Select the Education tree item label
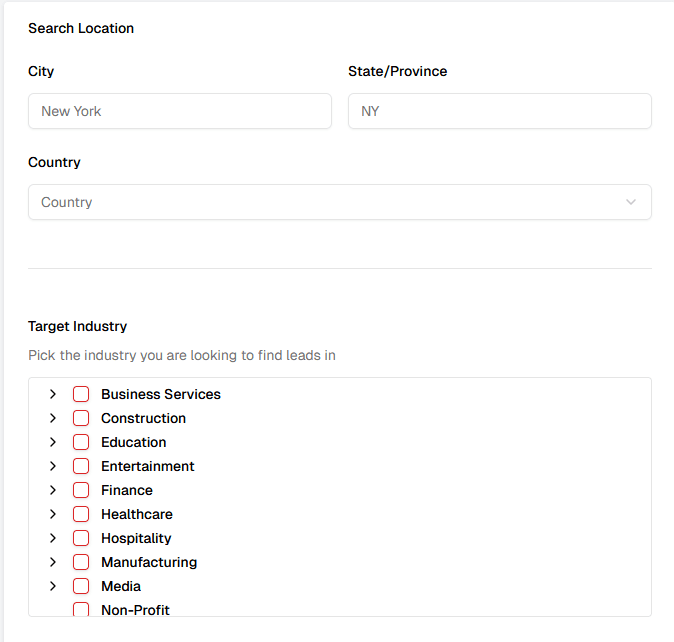Viewport: 674px width, 642px height. pyautogui.click(x=134, y=442)
